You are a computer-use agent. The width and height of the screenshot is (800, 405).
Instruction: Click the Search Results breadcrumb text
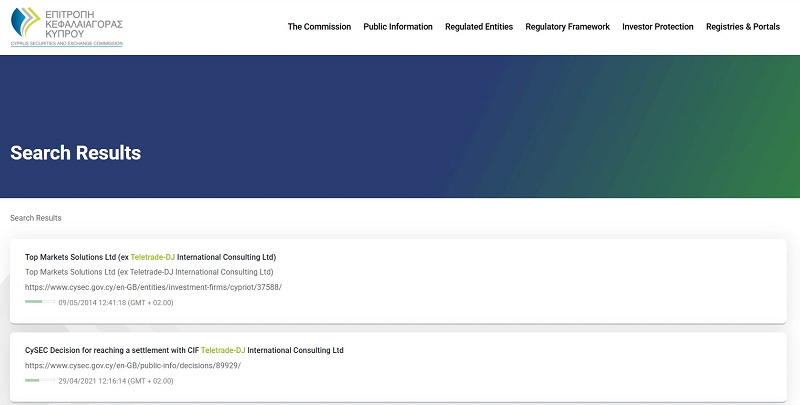tap(36, 218)
